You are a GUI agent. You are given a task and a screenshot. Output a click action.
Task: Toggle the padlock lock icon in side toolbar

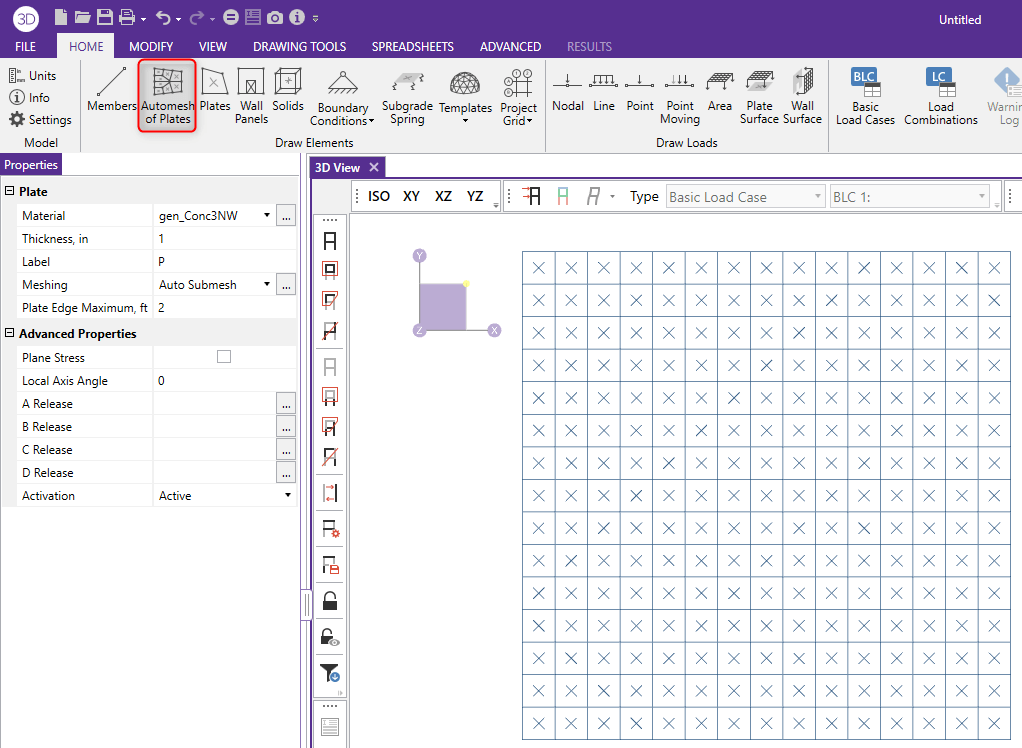tap(329, 601)
